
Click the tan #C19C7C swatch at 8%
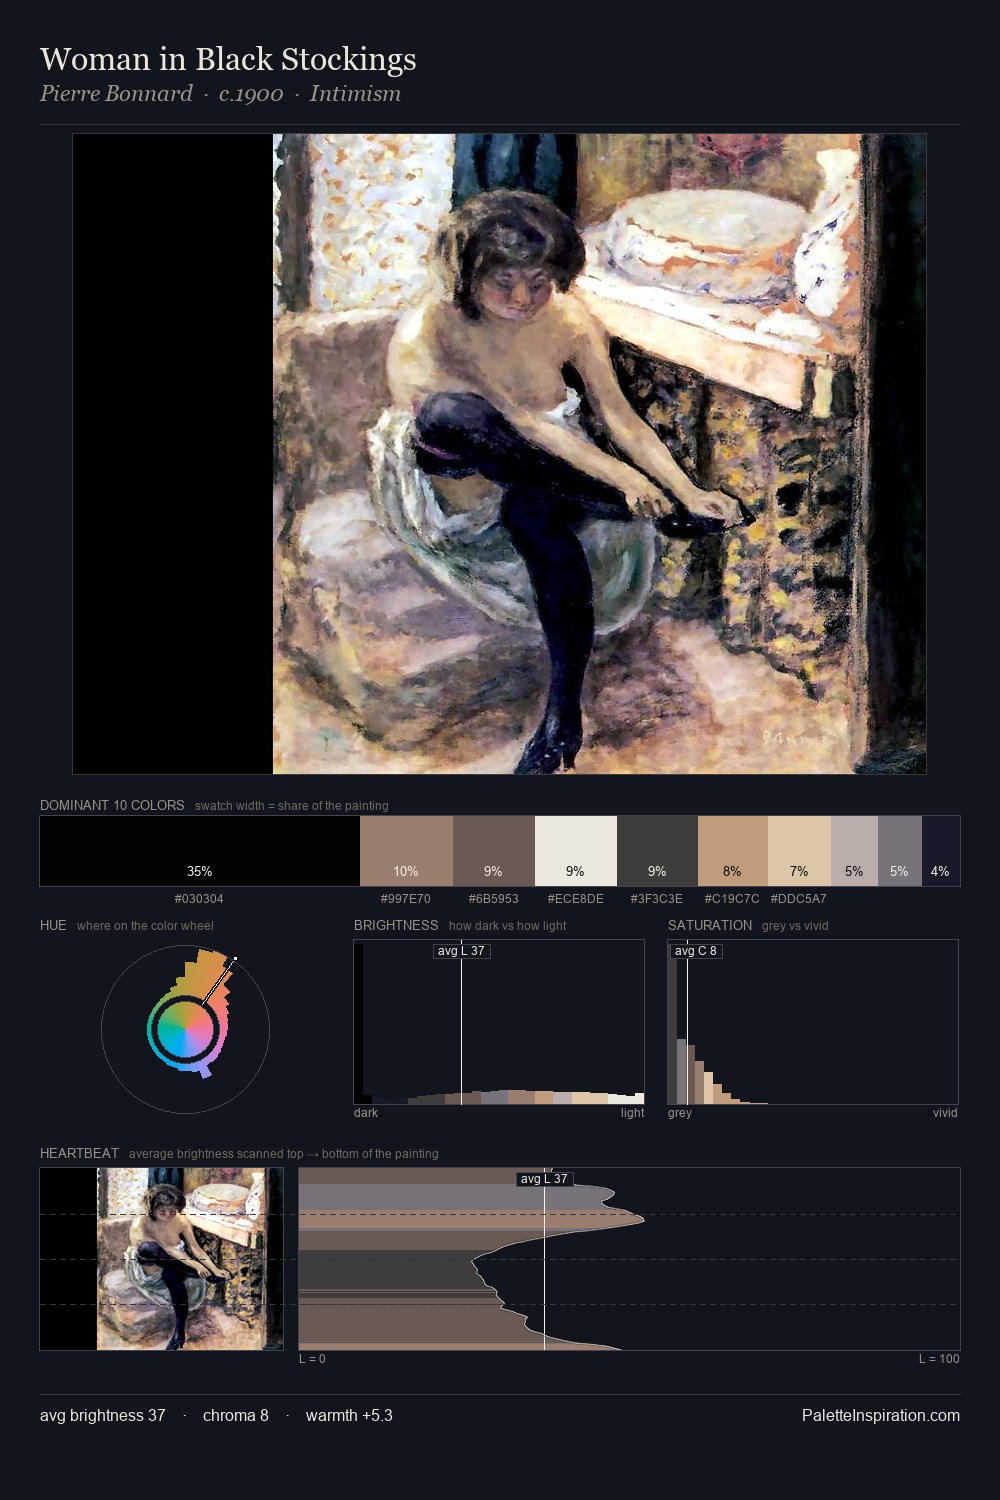click(733, 851)
